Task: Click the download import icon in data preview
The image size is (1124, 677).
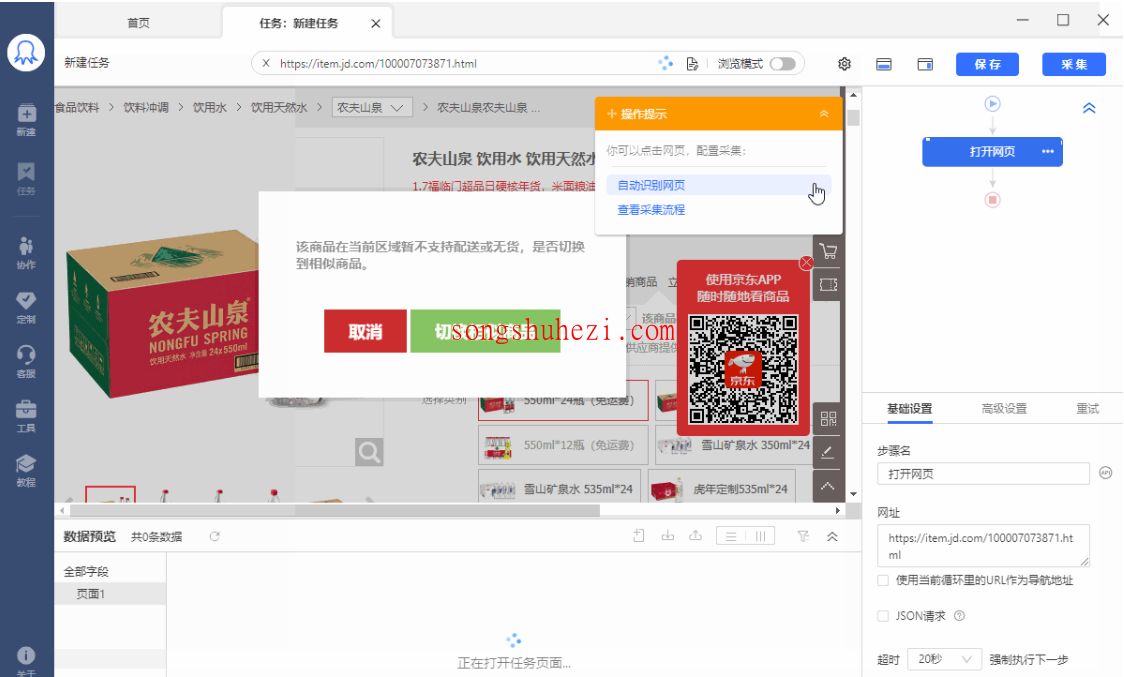Action: 667,536
